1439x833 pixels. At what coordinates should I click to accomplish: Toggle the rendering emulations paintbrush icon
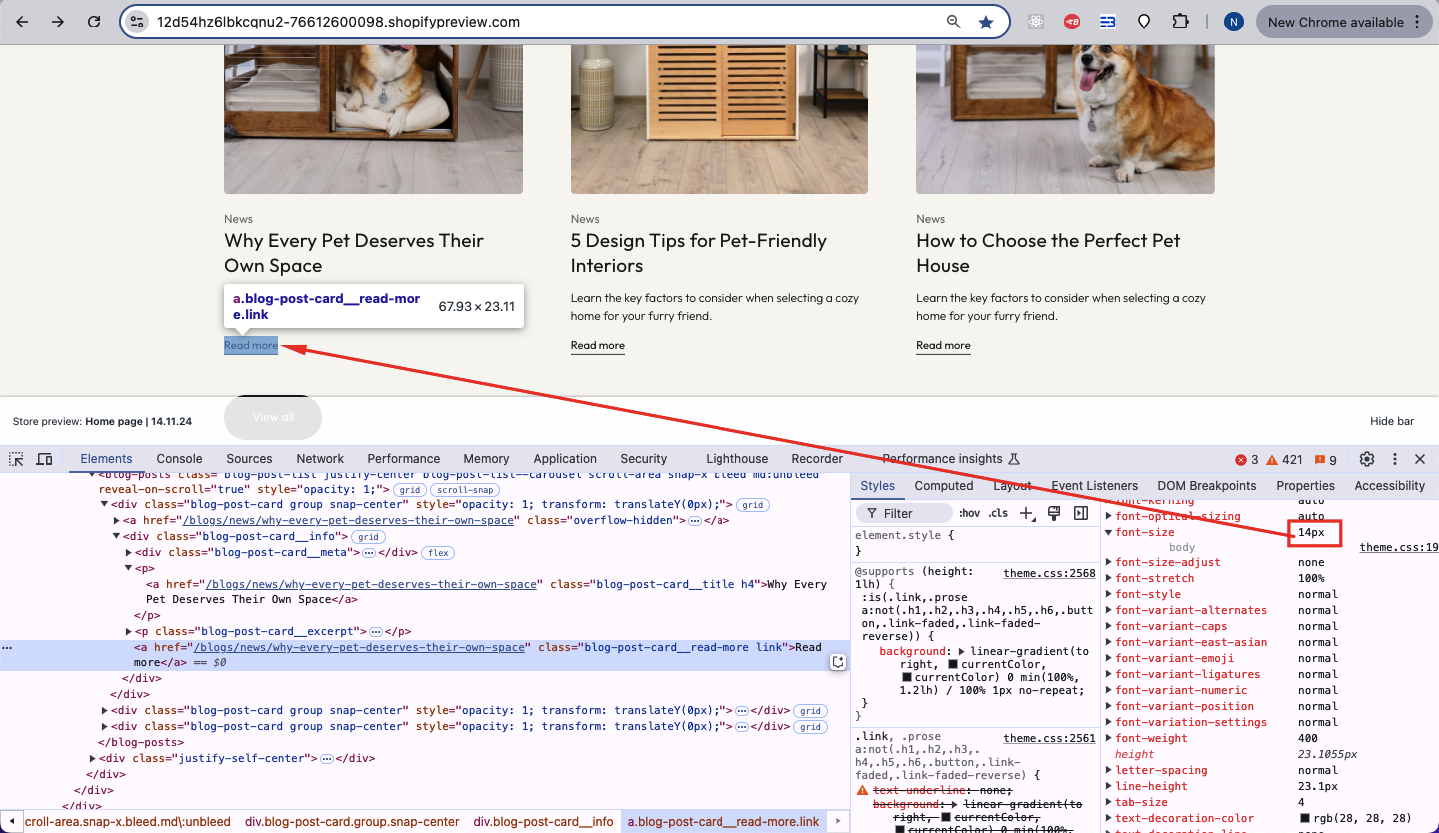coord(1053,513)
